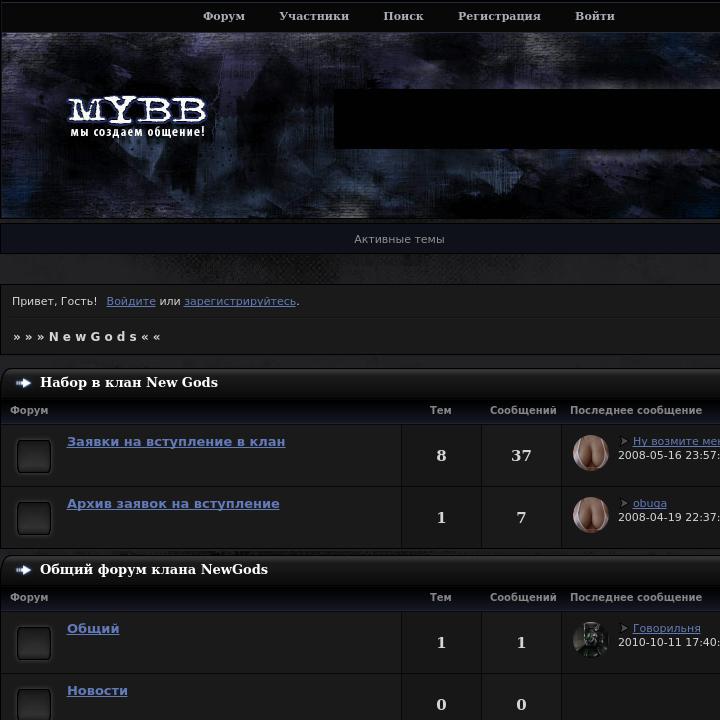Click avatar in Заявки на вступление row
720x720 pixels.
click(x=591, y=453)
